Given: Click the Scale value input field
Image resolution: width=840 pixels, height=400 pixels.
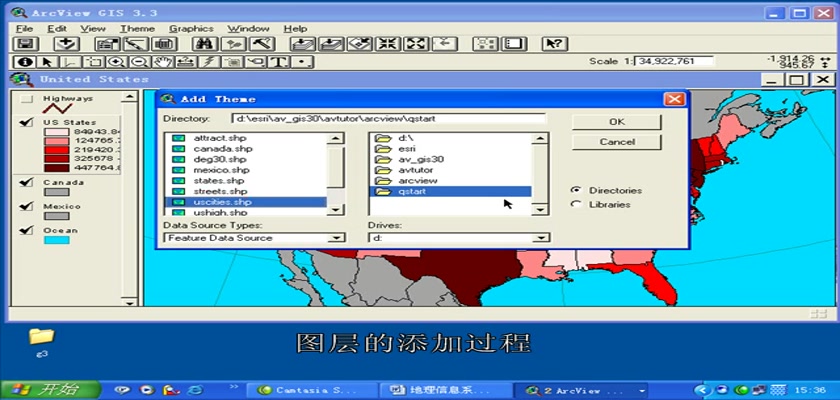Looking at the screenshot, I should (673, 61).
